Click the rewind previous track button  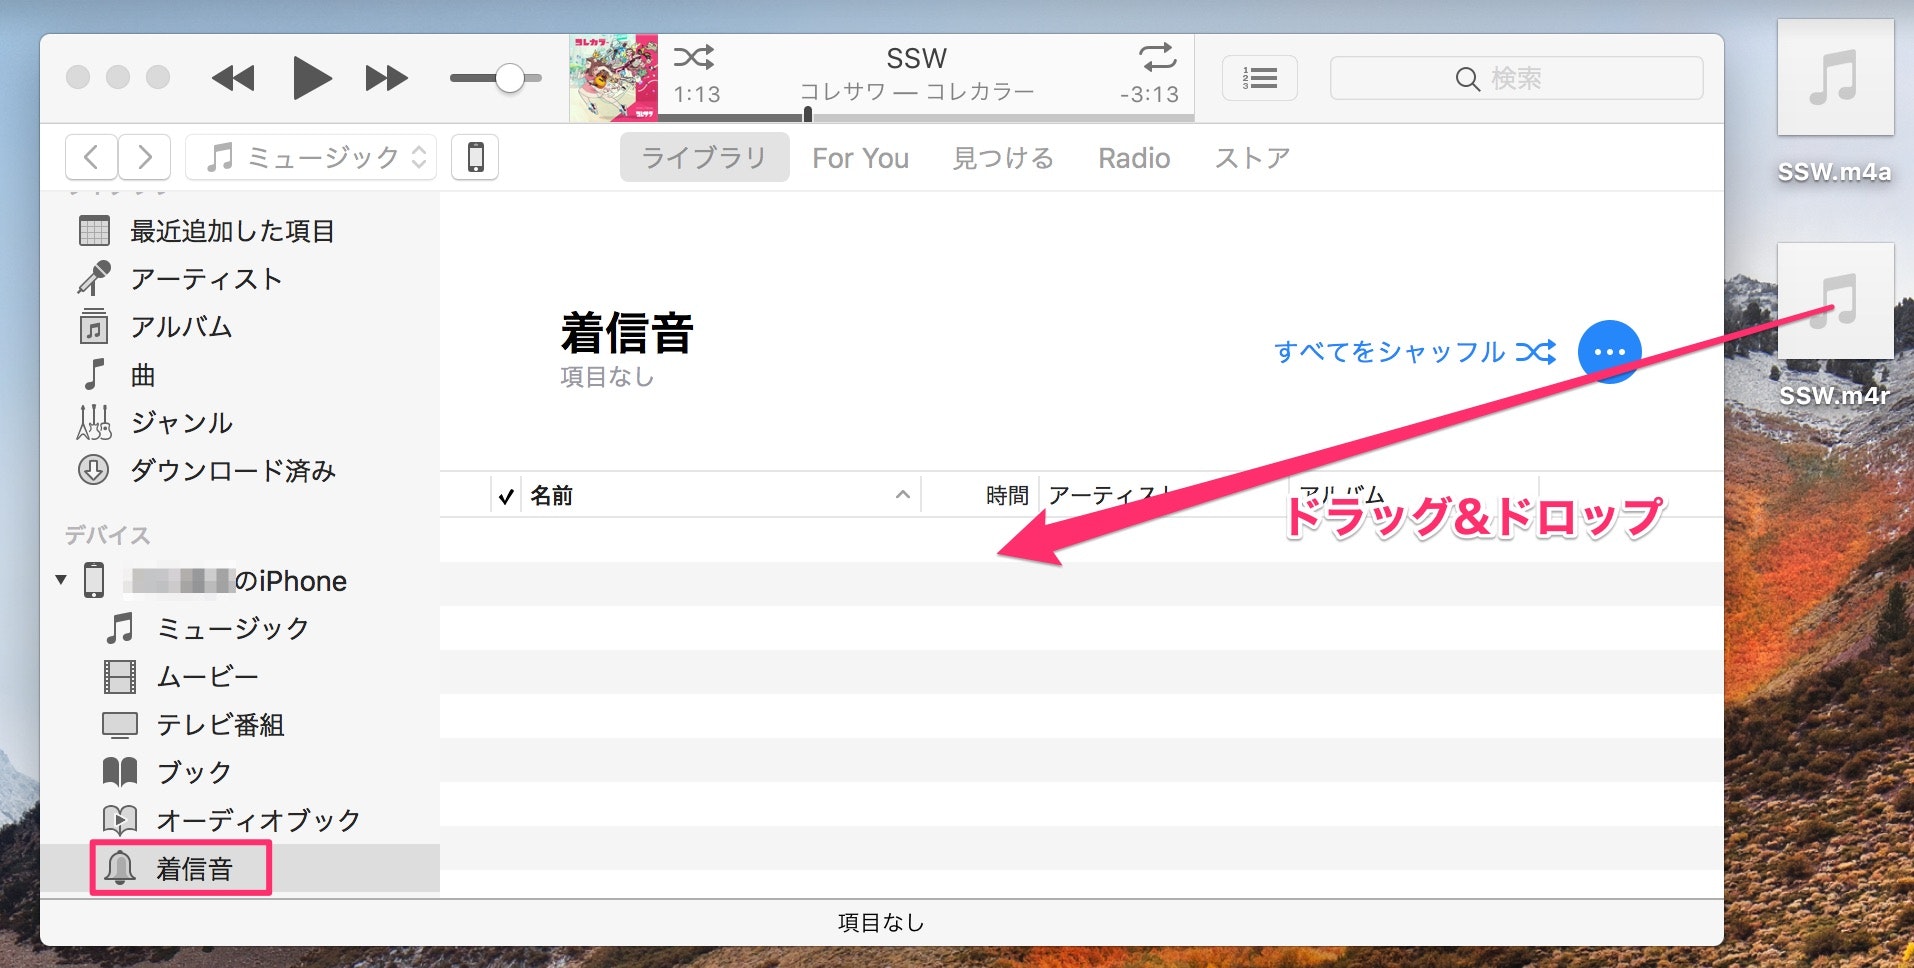[234, 78]
